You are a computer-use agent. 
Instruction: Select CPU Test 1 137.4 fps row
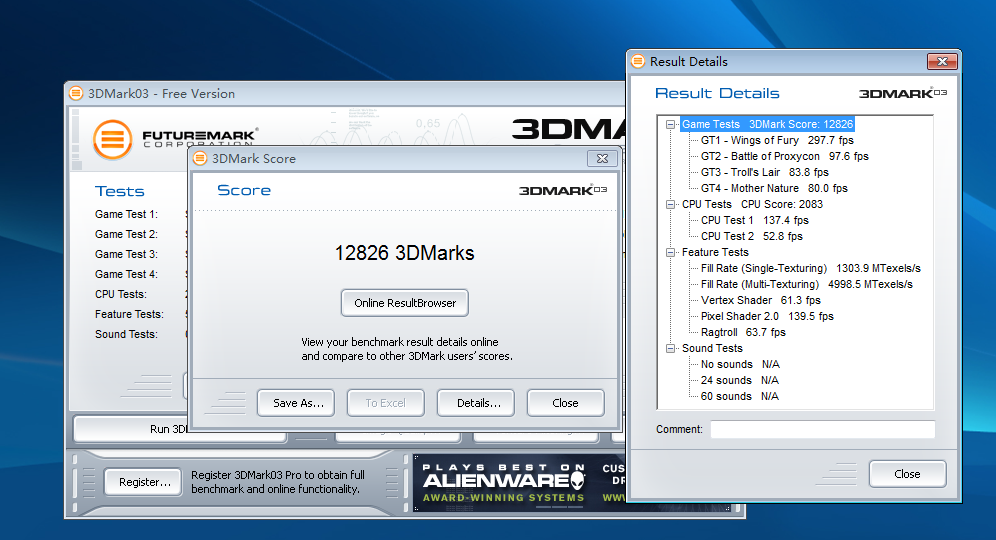point(755,220)
